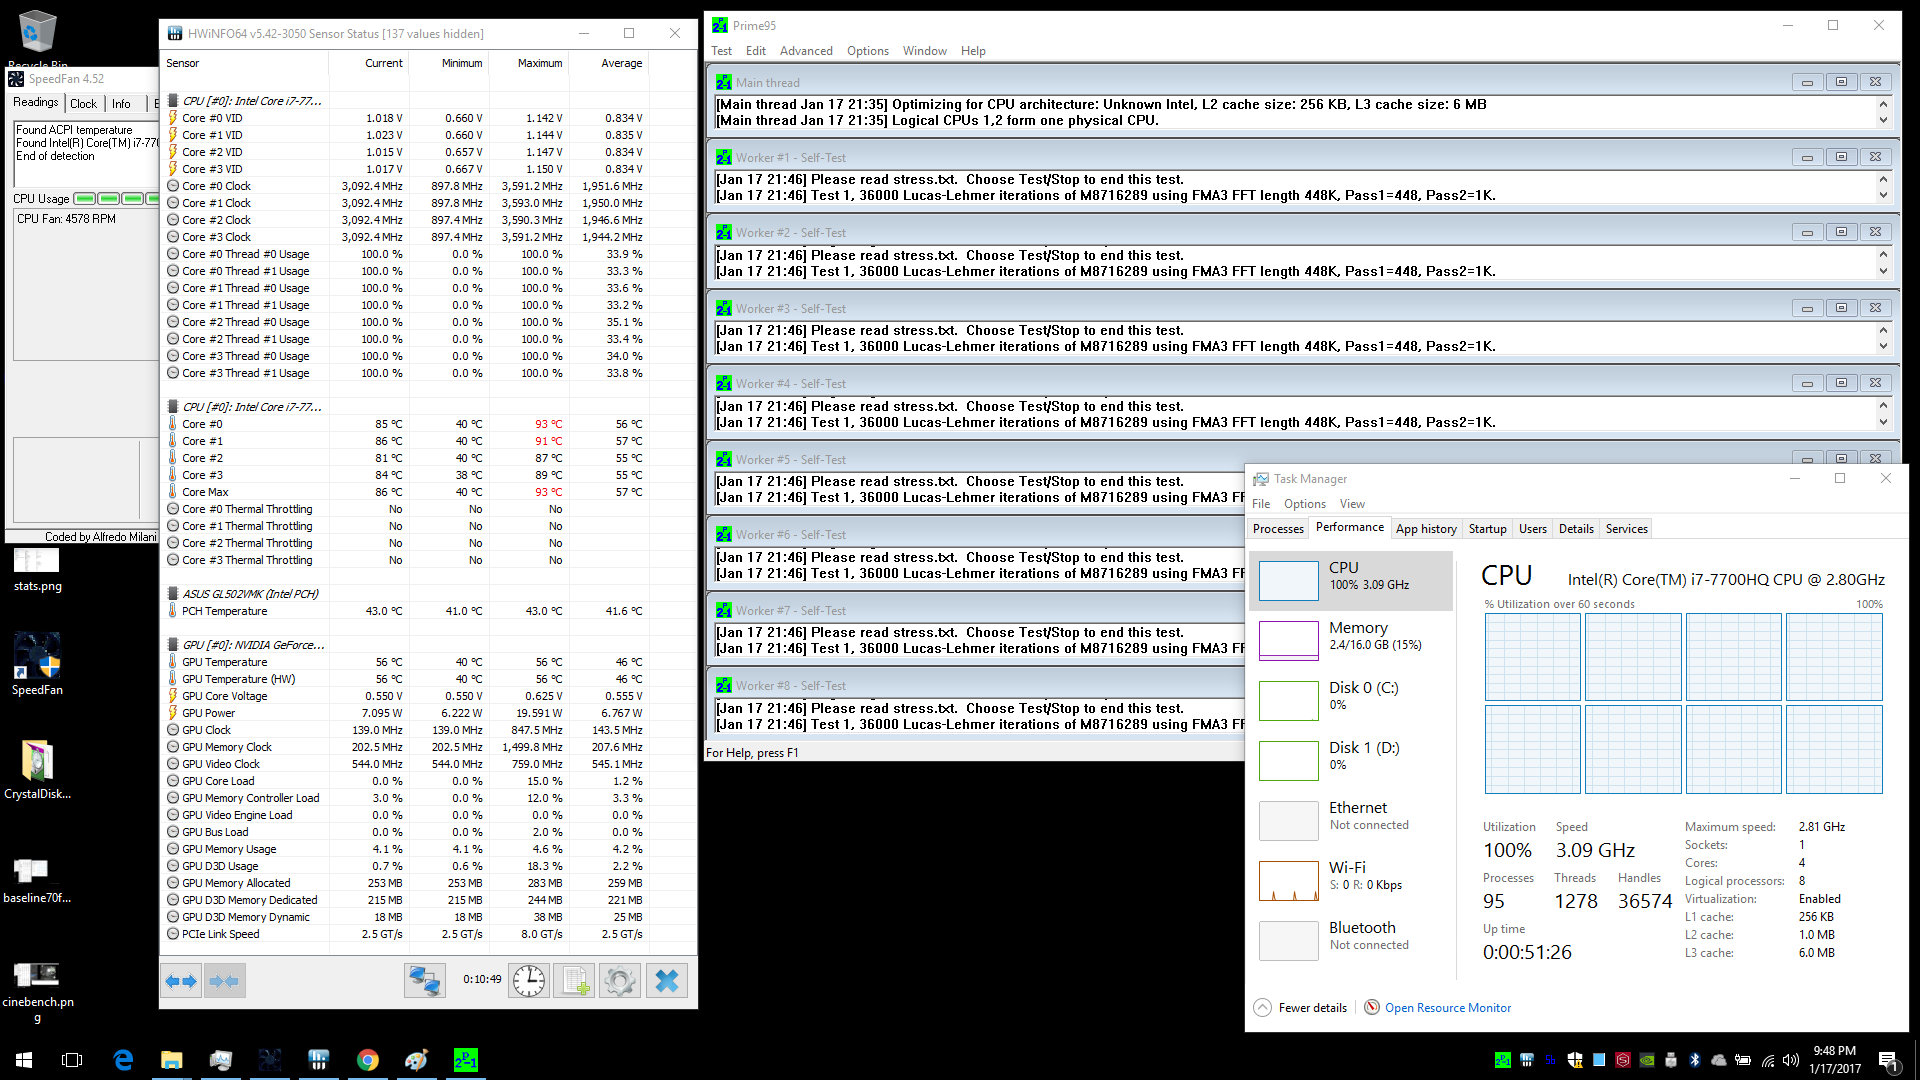
Task: Click HWiNFO expand layout arrows button
Action: coord(181,981)
